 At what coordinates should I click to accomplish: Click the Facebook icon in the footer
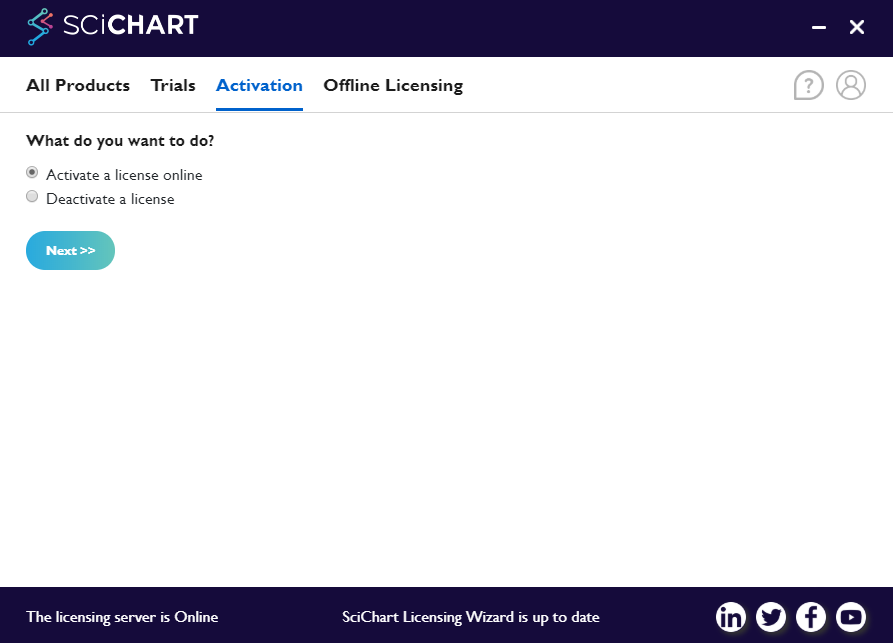click(811, 617)
